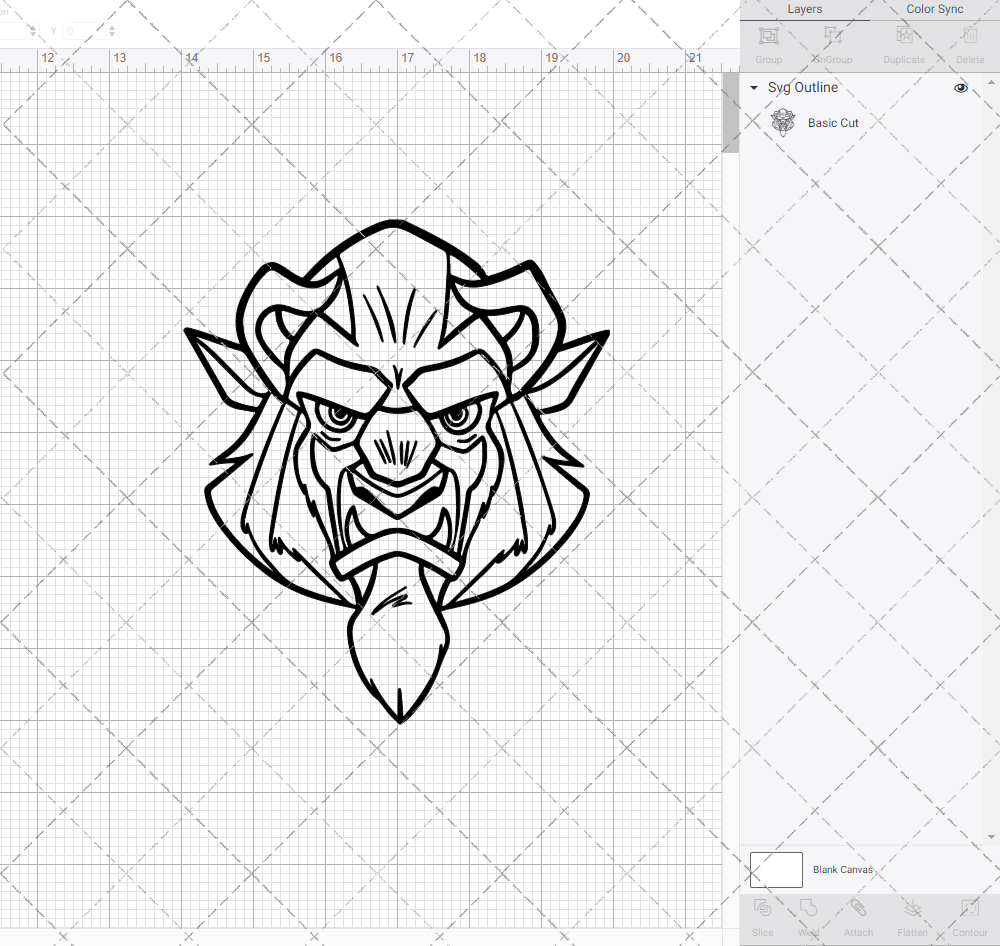This screenshot has width=1000, height=946.
Task: Increment the Y value with the up arrow
Action: point(112,26)
